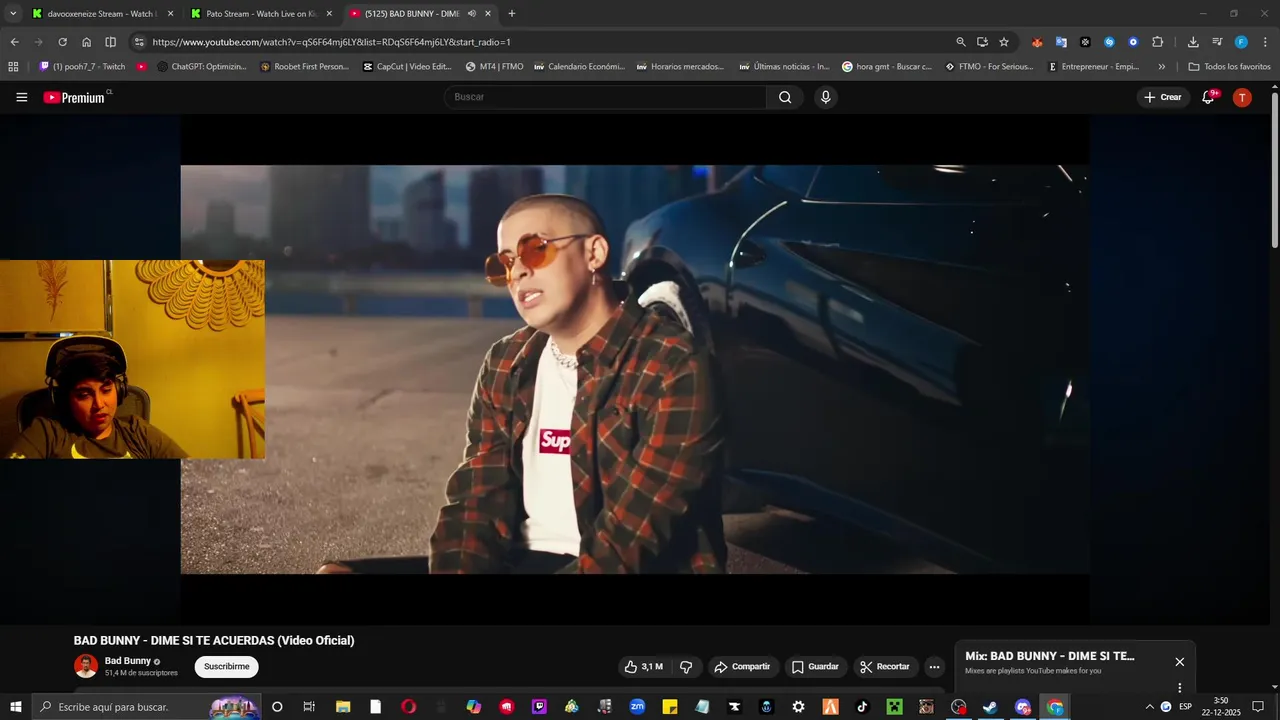Screen dimensions: 1280x720
Task: Open YouTube notifications bell
Action: [1208, 97]
